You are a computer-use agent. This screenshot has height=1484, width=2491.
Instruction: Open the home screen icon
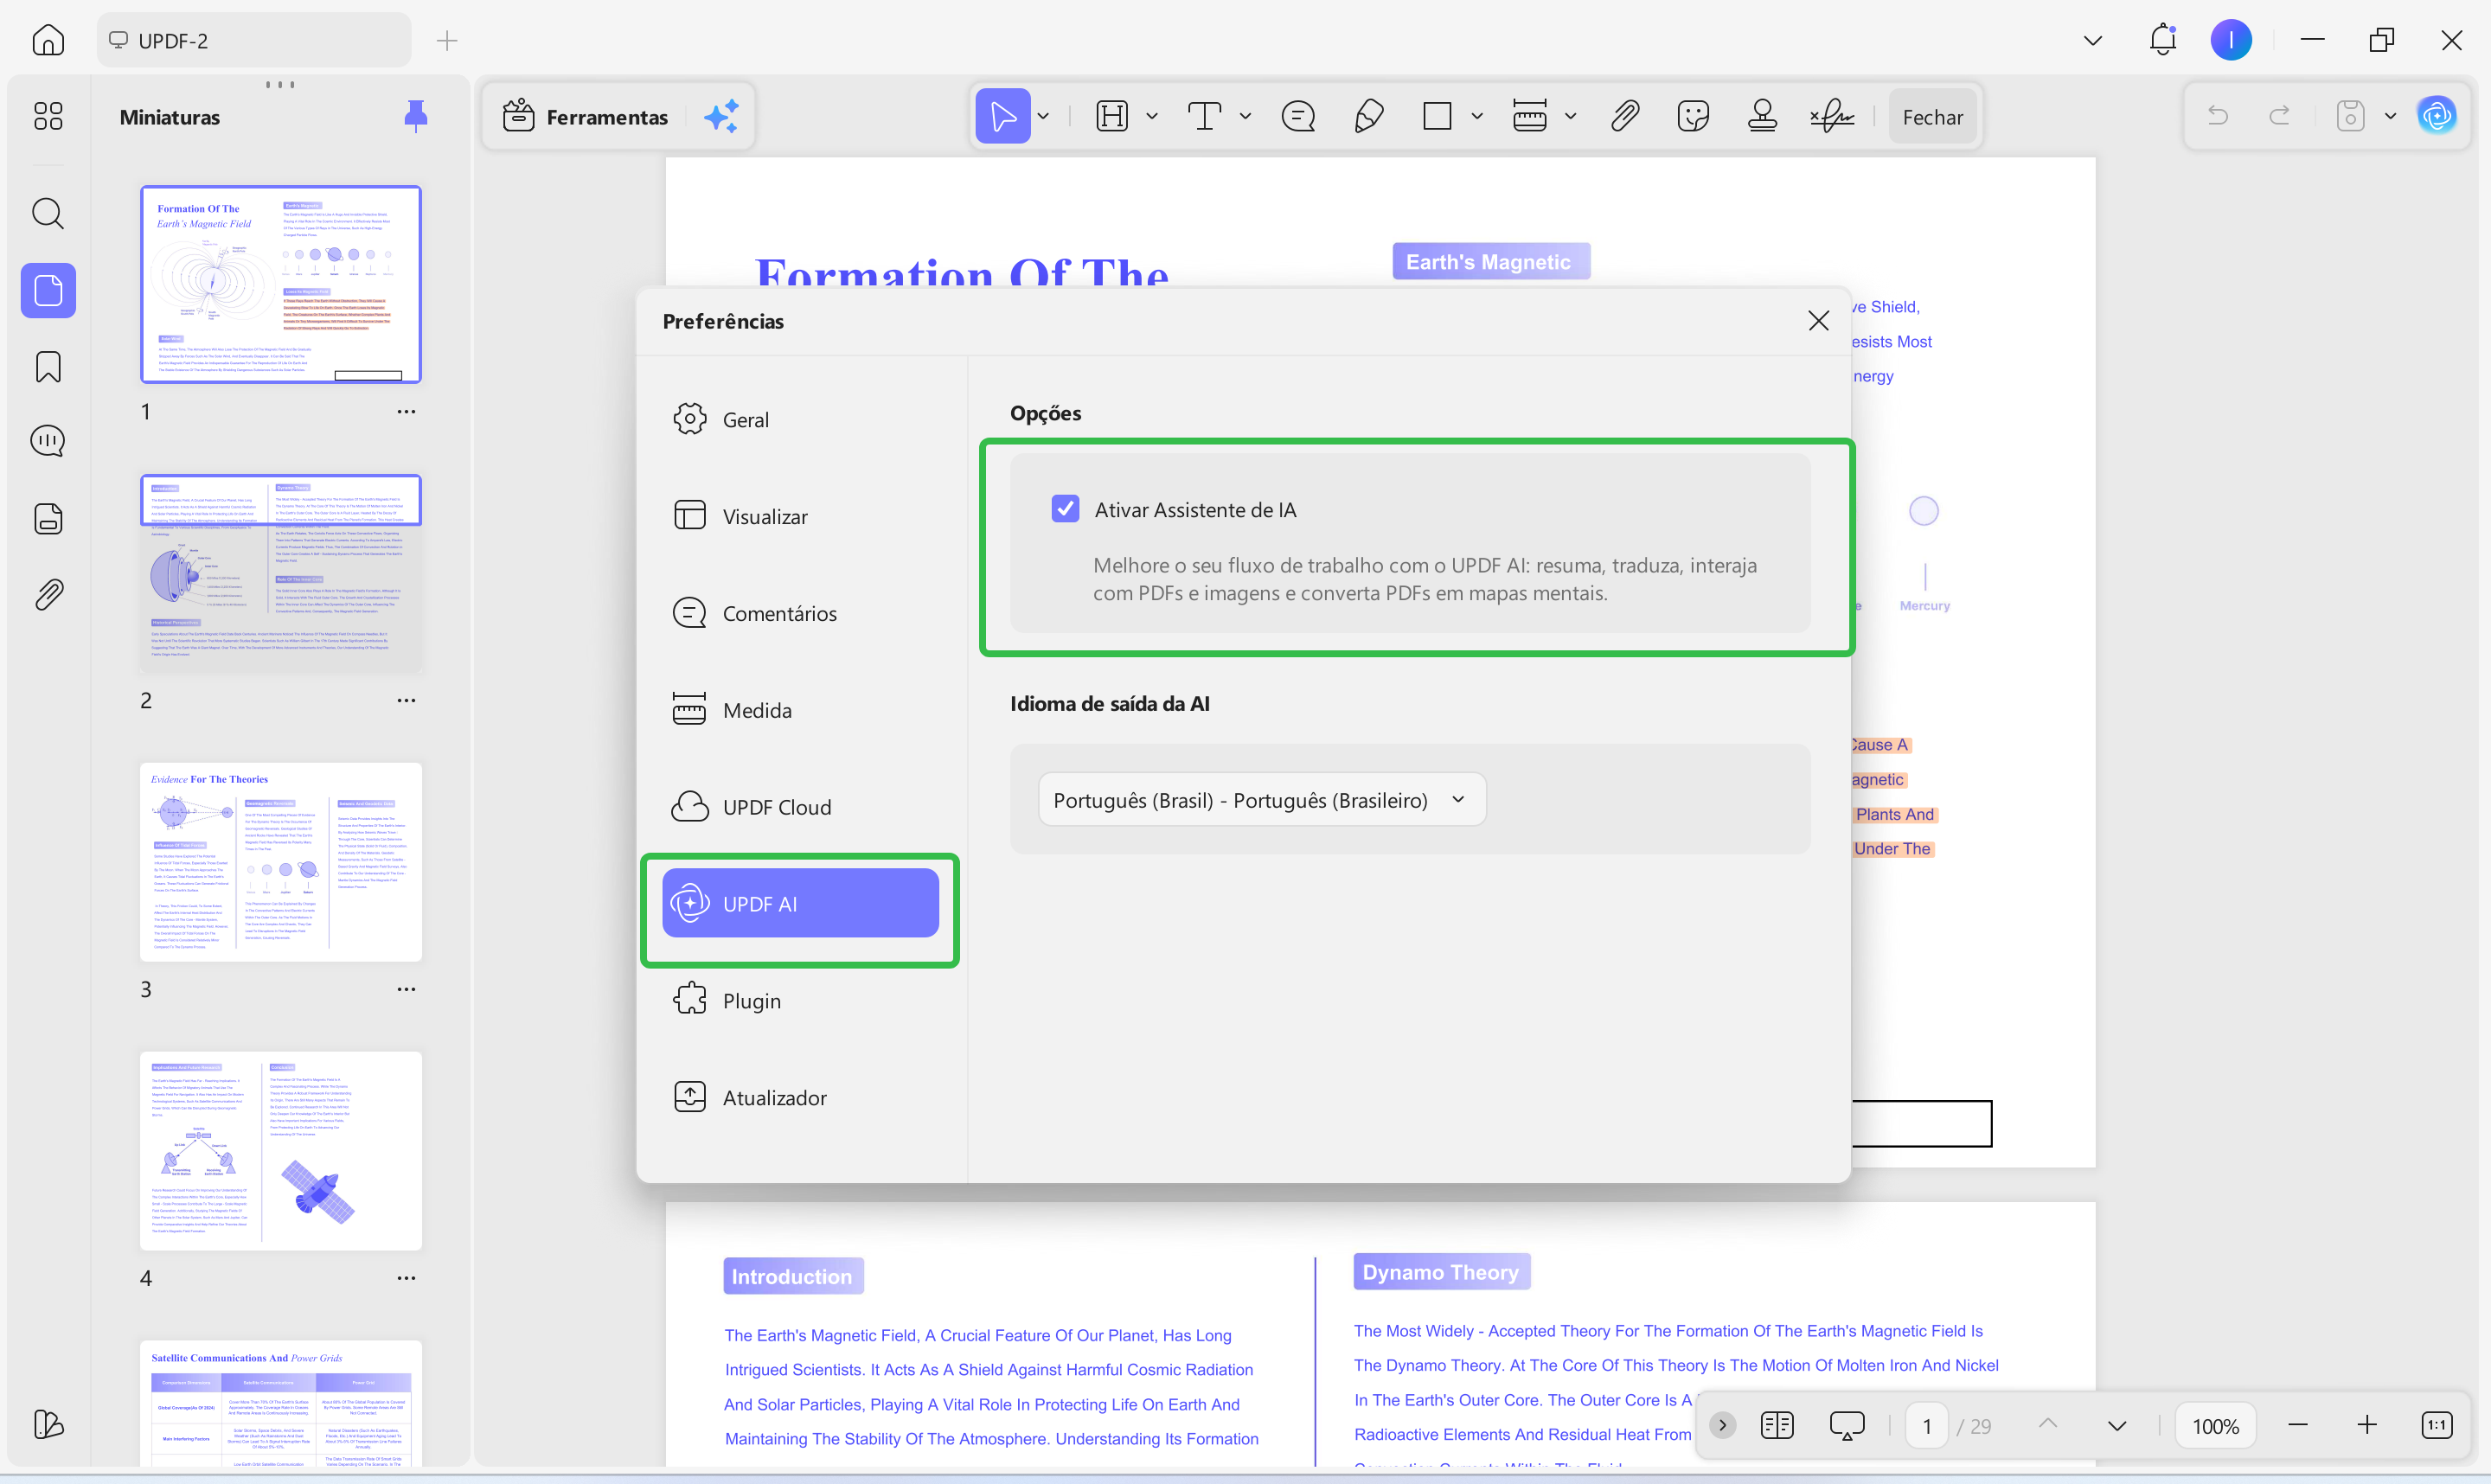[x=48, y=40]
